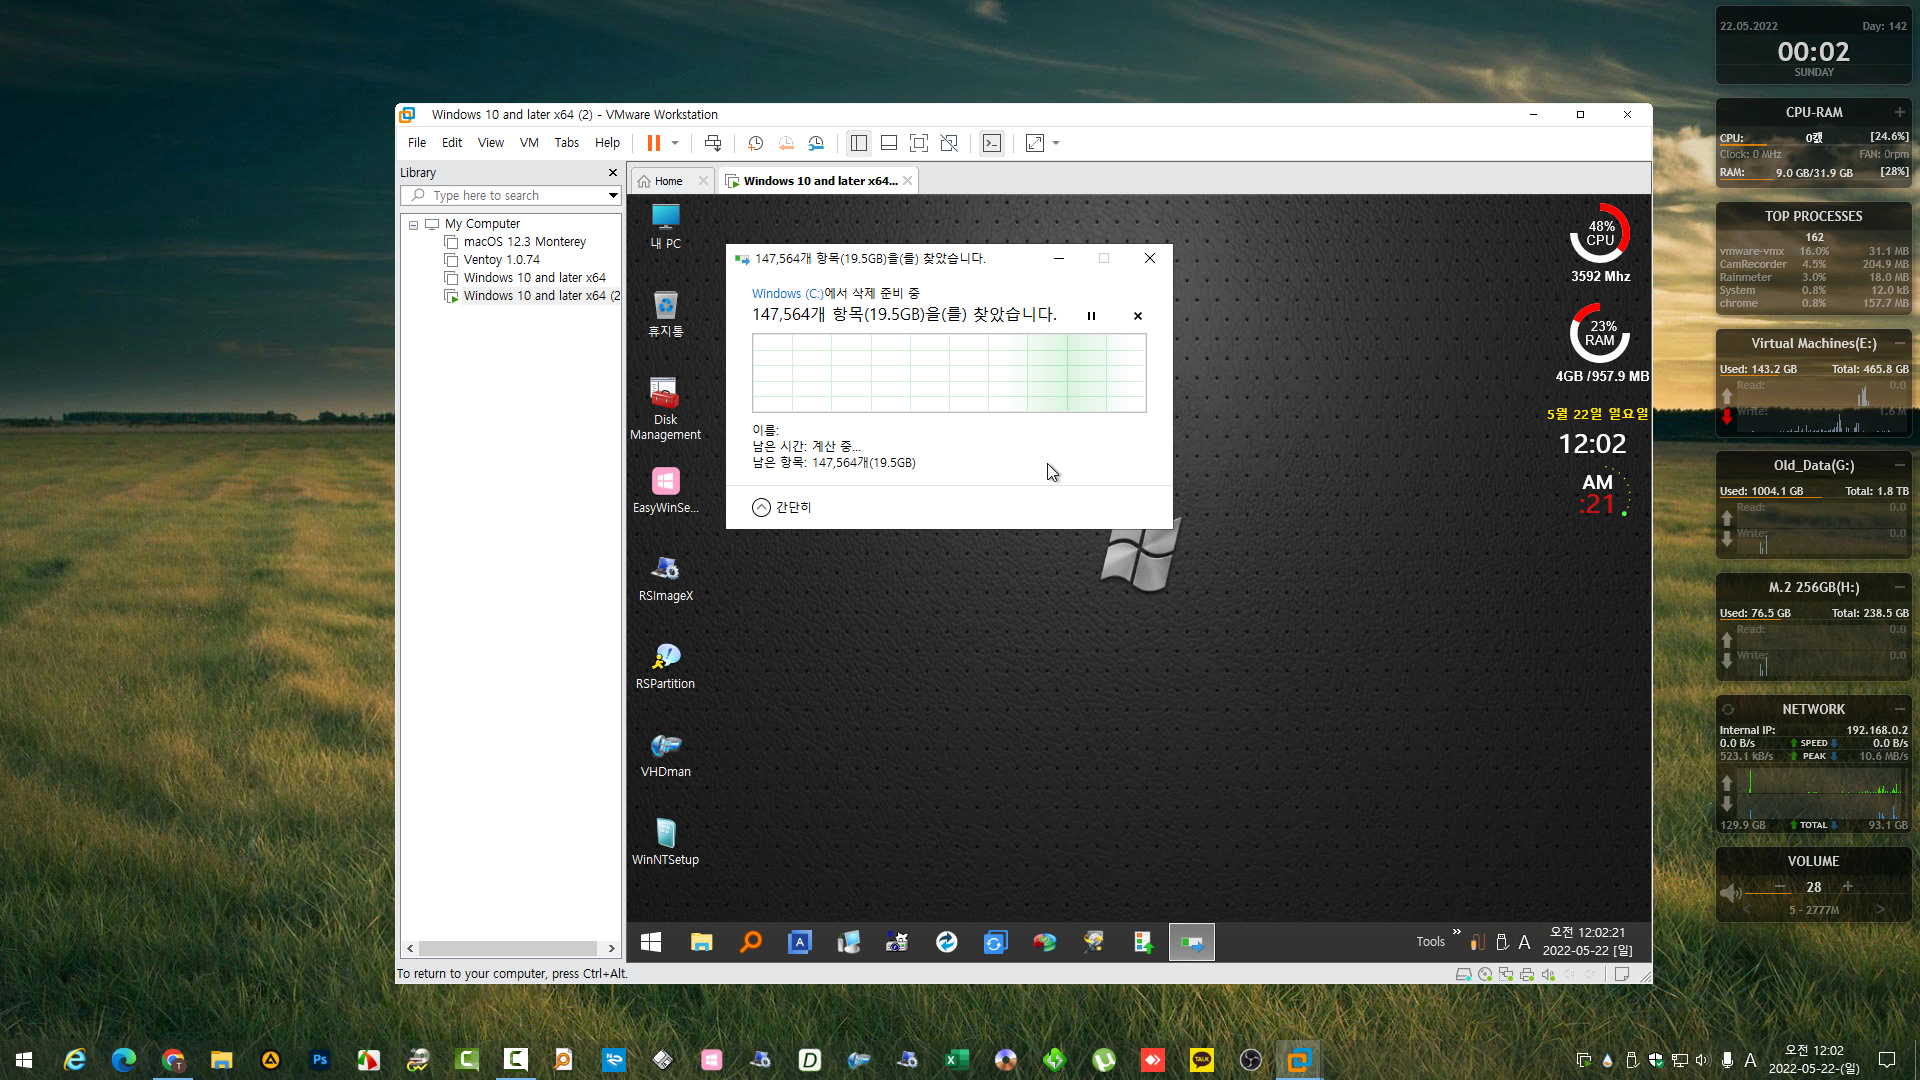Viewport: 1920px width, 1080px height.
Task: Close the Windows 10 and later x64 tab
Action: click(907, 181)
